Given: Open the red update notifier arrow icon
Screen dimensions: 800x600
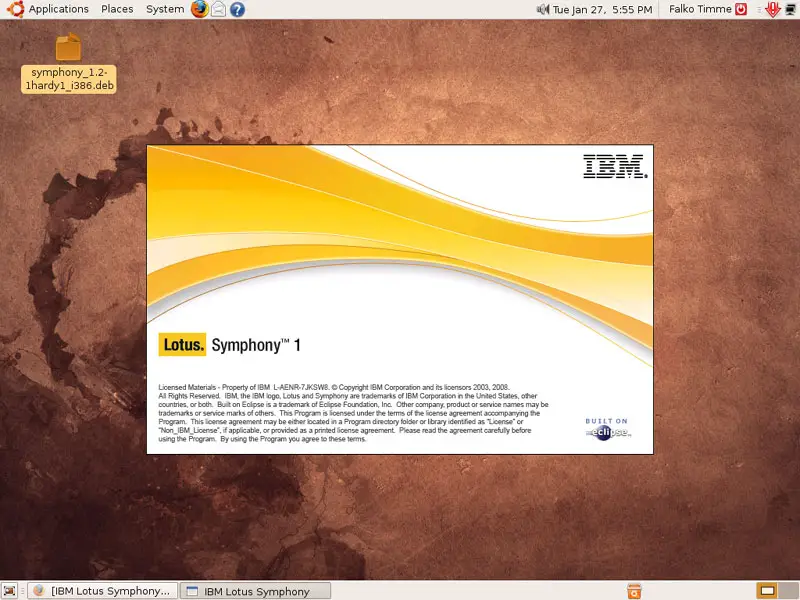Looking at the screenshot, I should 773,9.
